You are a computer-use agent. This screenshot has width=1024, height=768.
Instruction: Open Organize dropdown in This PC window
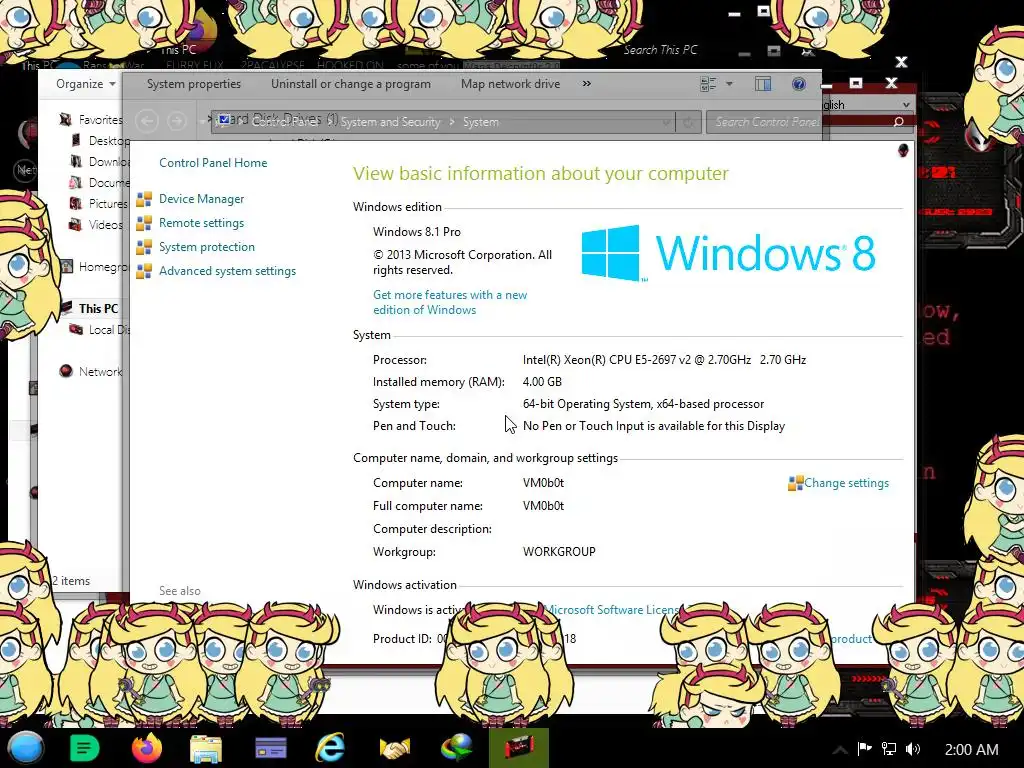point(86,84)
